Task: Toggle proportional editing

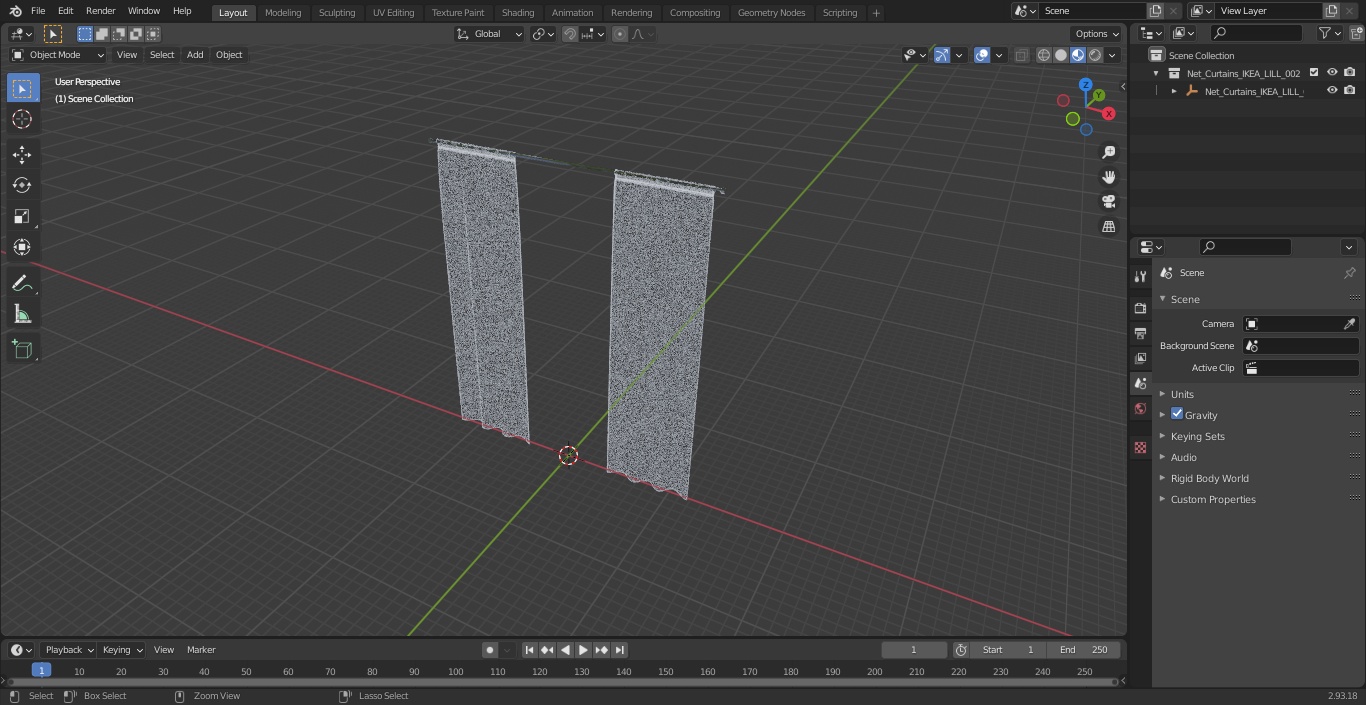Action: click(x=620, y=34)
